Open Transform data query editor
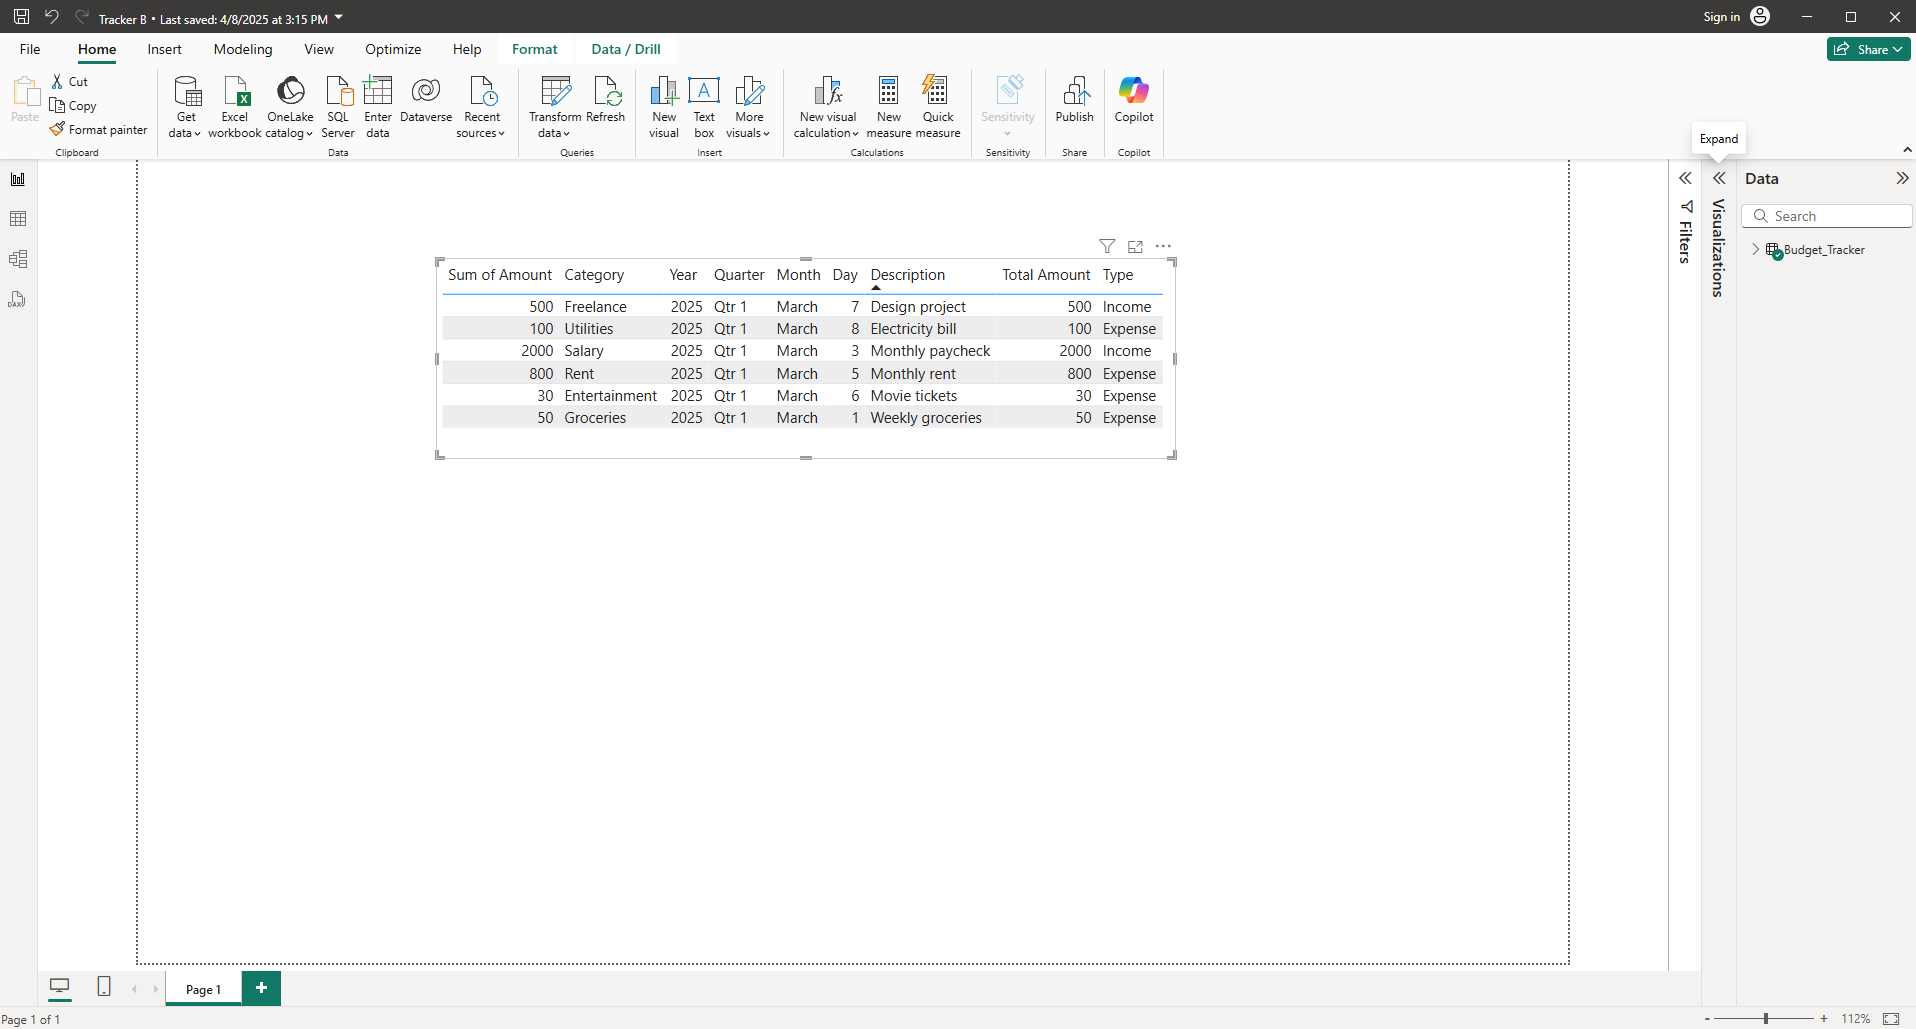 coord(555,106)
